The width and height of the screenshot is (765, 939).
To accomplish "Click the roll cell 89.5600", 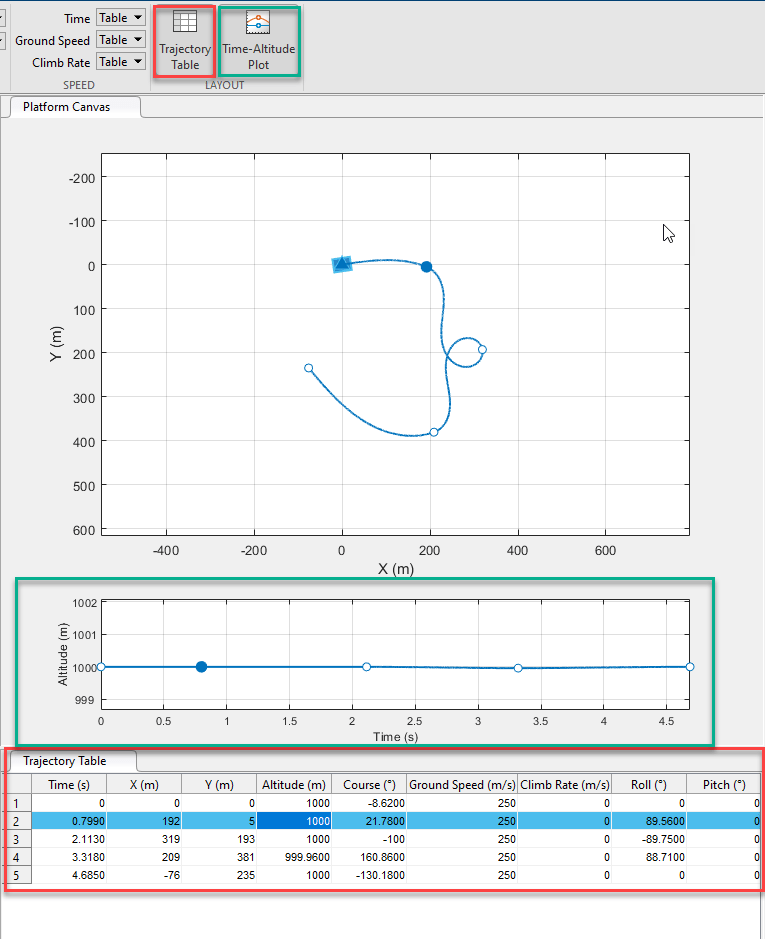I will (x=649, y=821).
